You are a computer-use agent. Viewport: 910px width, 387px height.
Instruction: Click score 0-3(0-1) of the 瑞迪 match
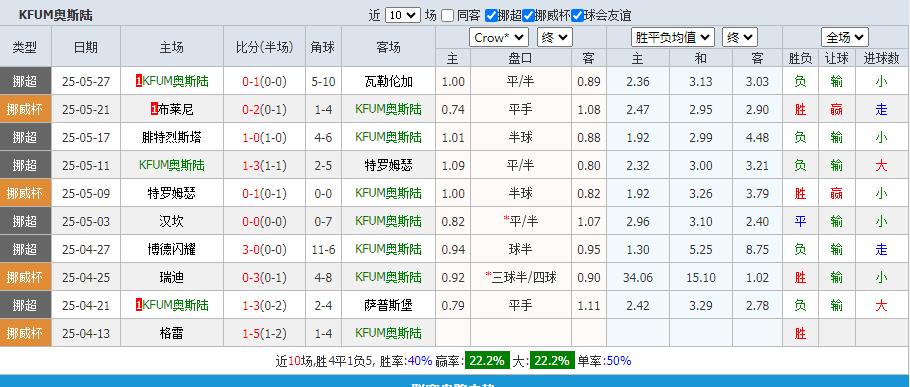point(264,277)
